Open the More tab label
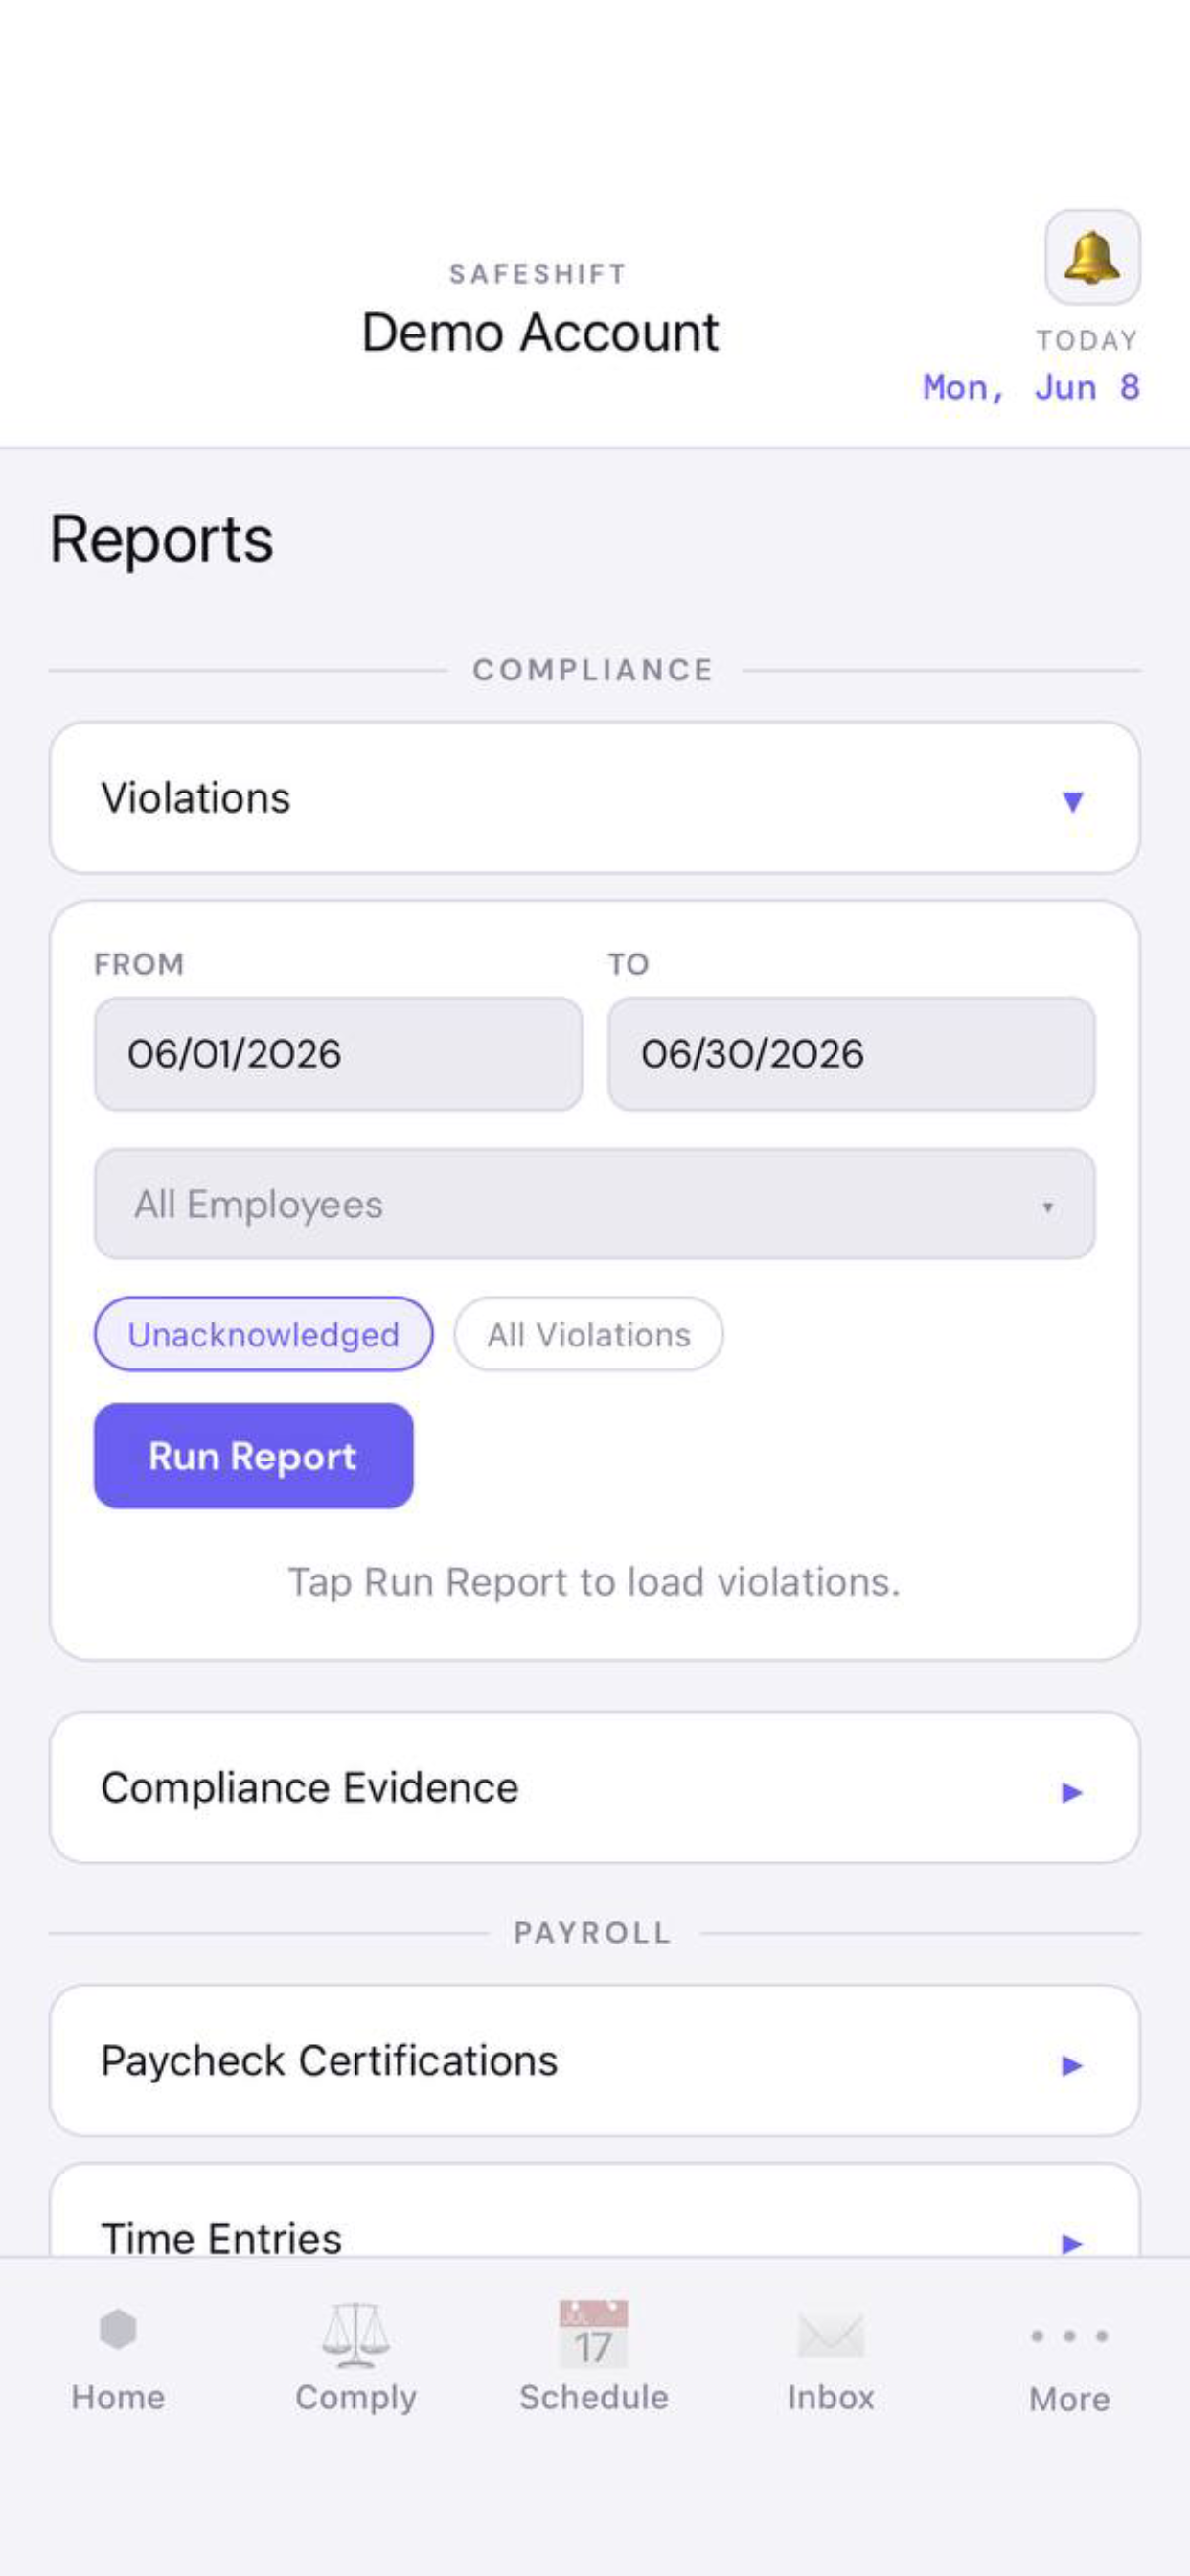The height and width of the screenshot is (2576, 1190). pos(1069,2399)
